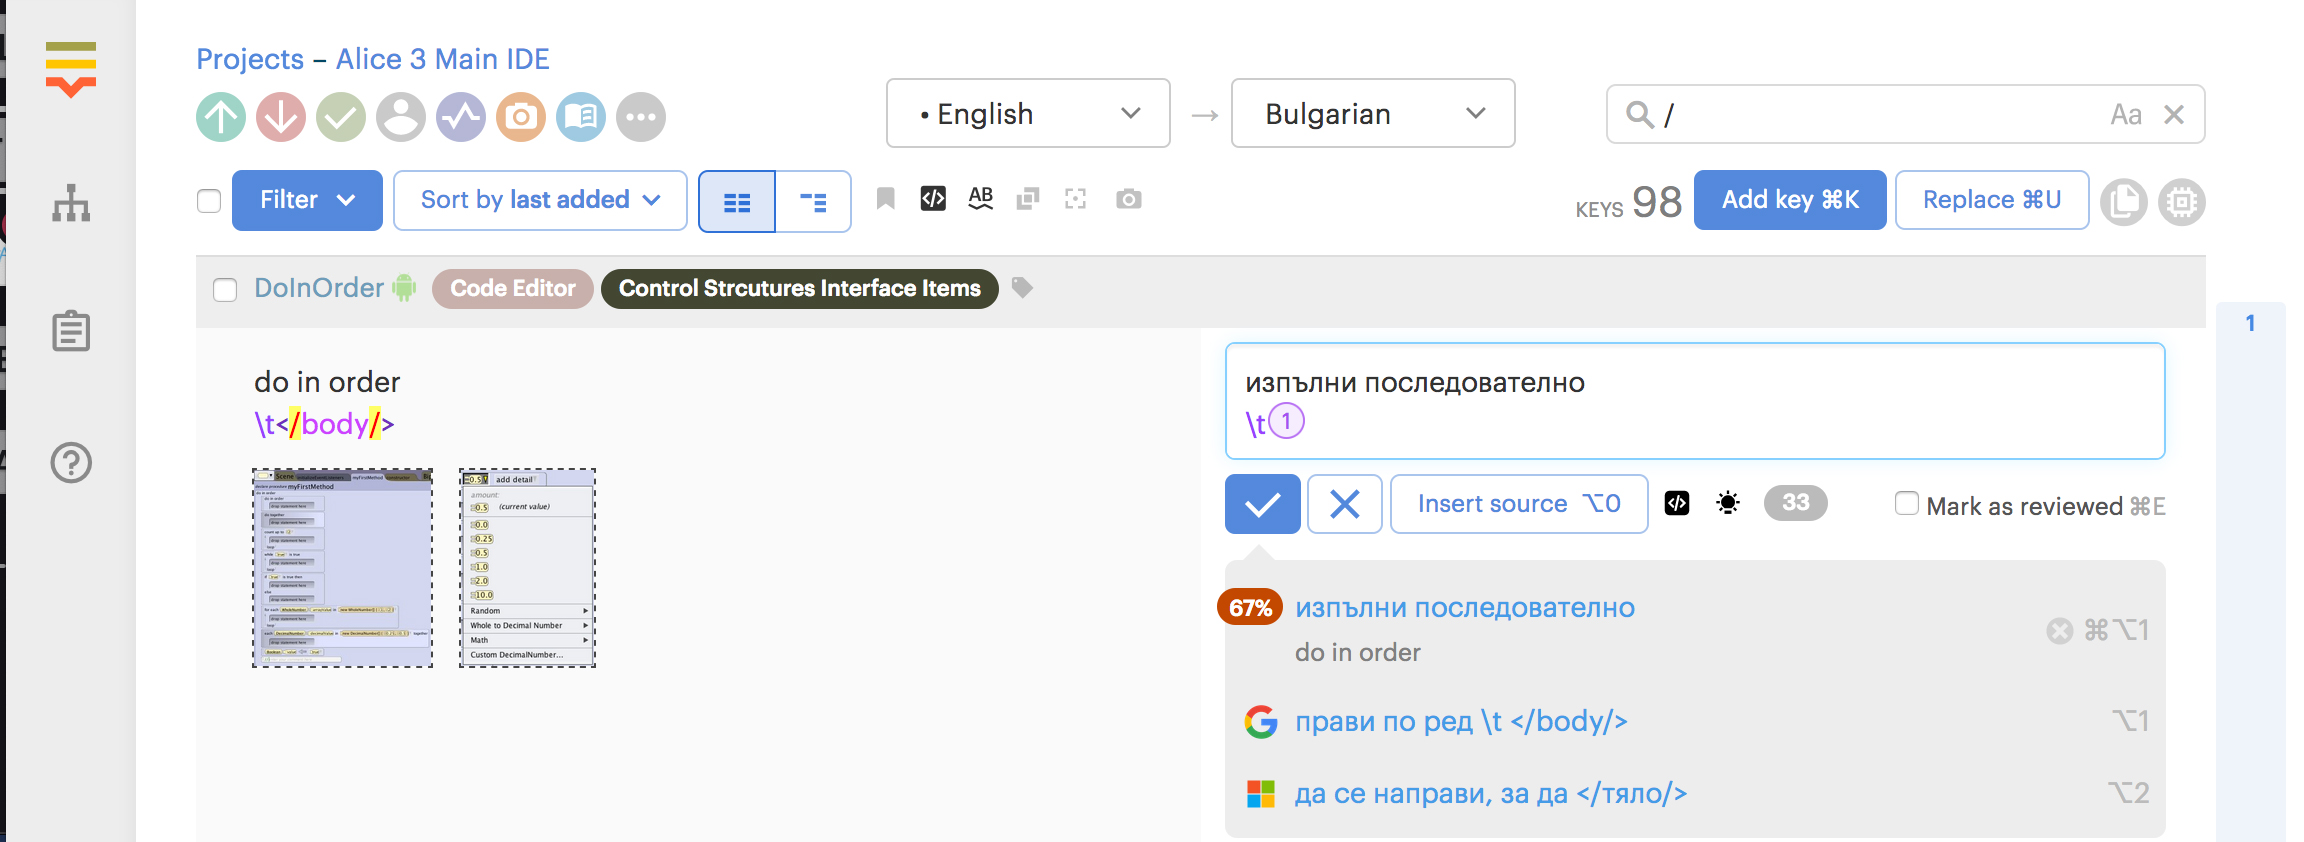Open the Screenshots camera icon
The height and width of the screenshot is (842, 2304).
(521, 117)
